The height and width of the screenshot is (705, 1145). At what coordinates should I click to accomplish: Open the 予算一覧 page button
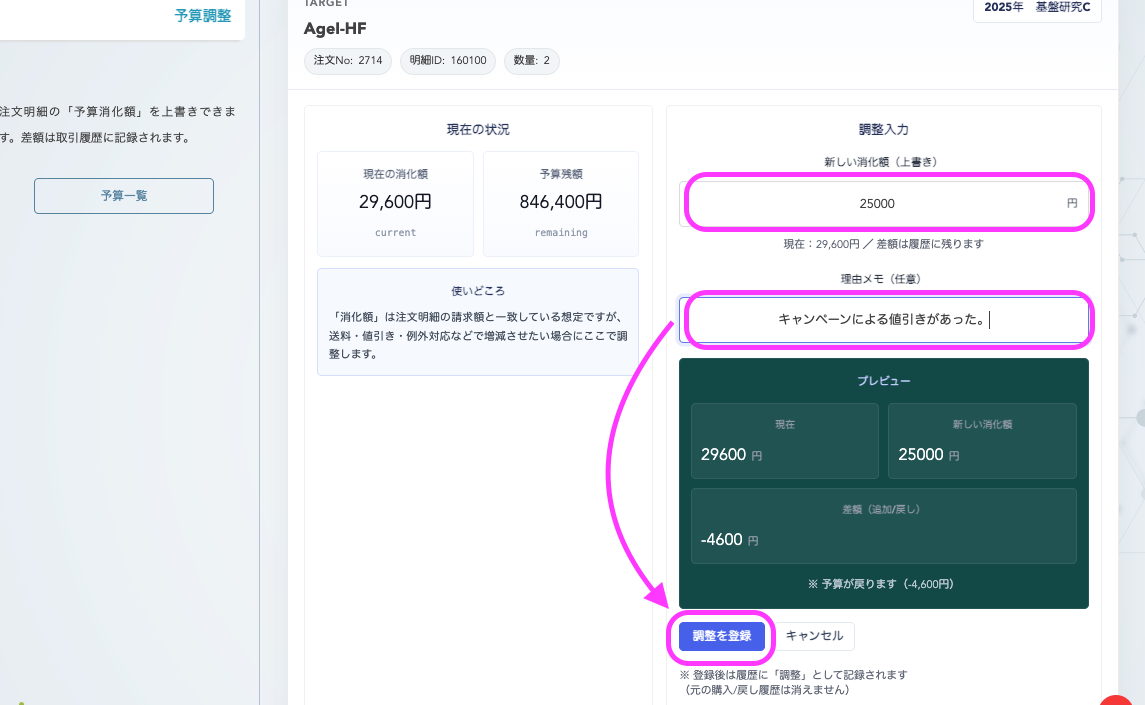pos(124,196)
